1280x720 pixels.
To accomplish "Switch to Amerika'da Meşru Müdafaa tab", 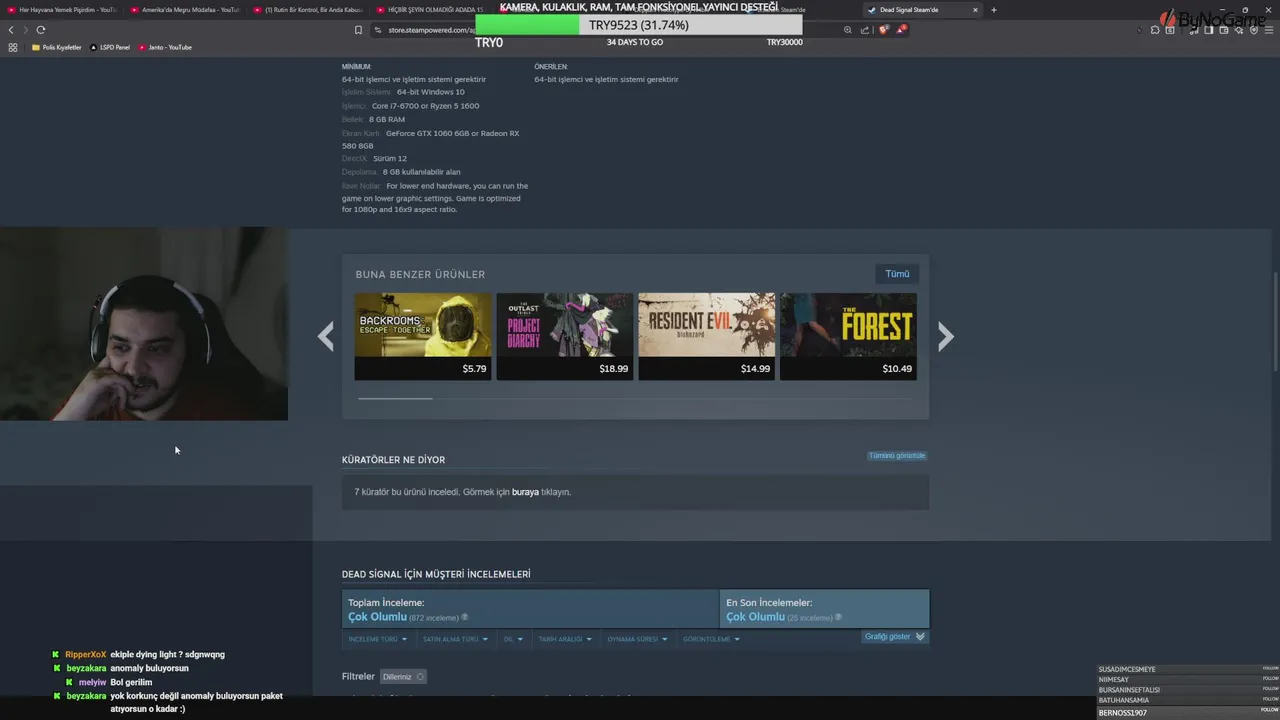I will (x=187, y=10).
